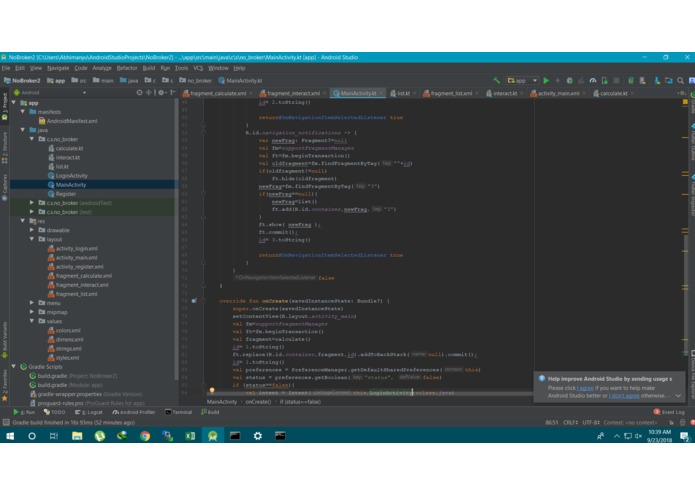Viewport: 695px width, 494px height.
Task: Toggle tool window bars icon in status bar
Action: pyautogui.click(x=6, y=422)
